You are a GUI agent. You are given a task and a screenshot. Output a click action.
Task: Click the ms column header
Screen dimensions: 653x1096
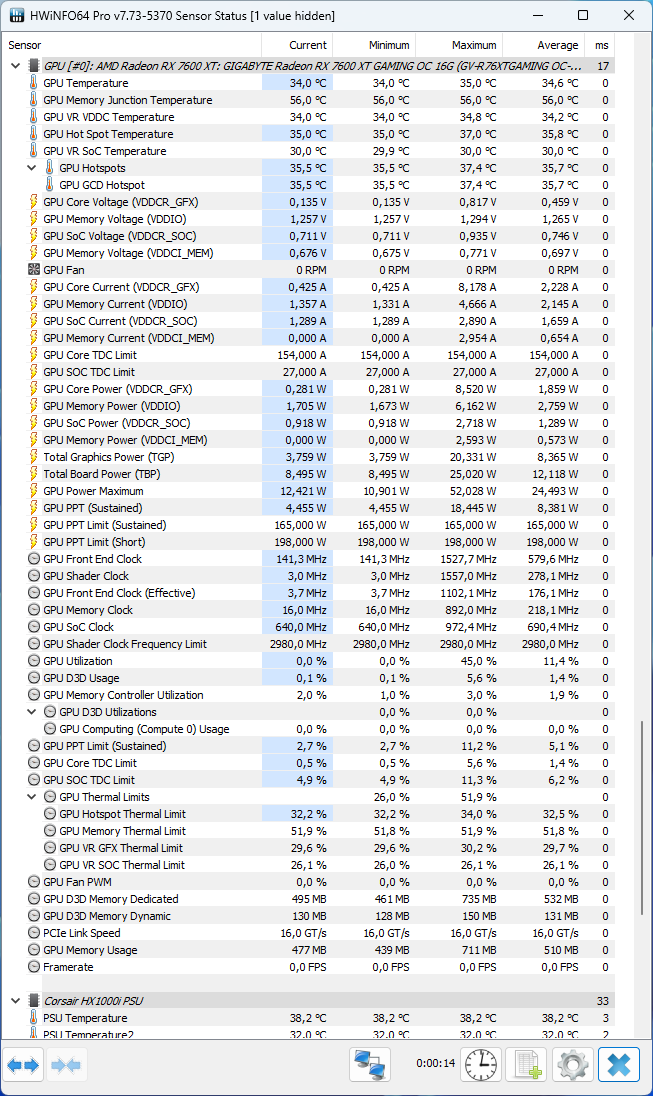tap(599, 45)
